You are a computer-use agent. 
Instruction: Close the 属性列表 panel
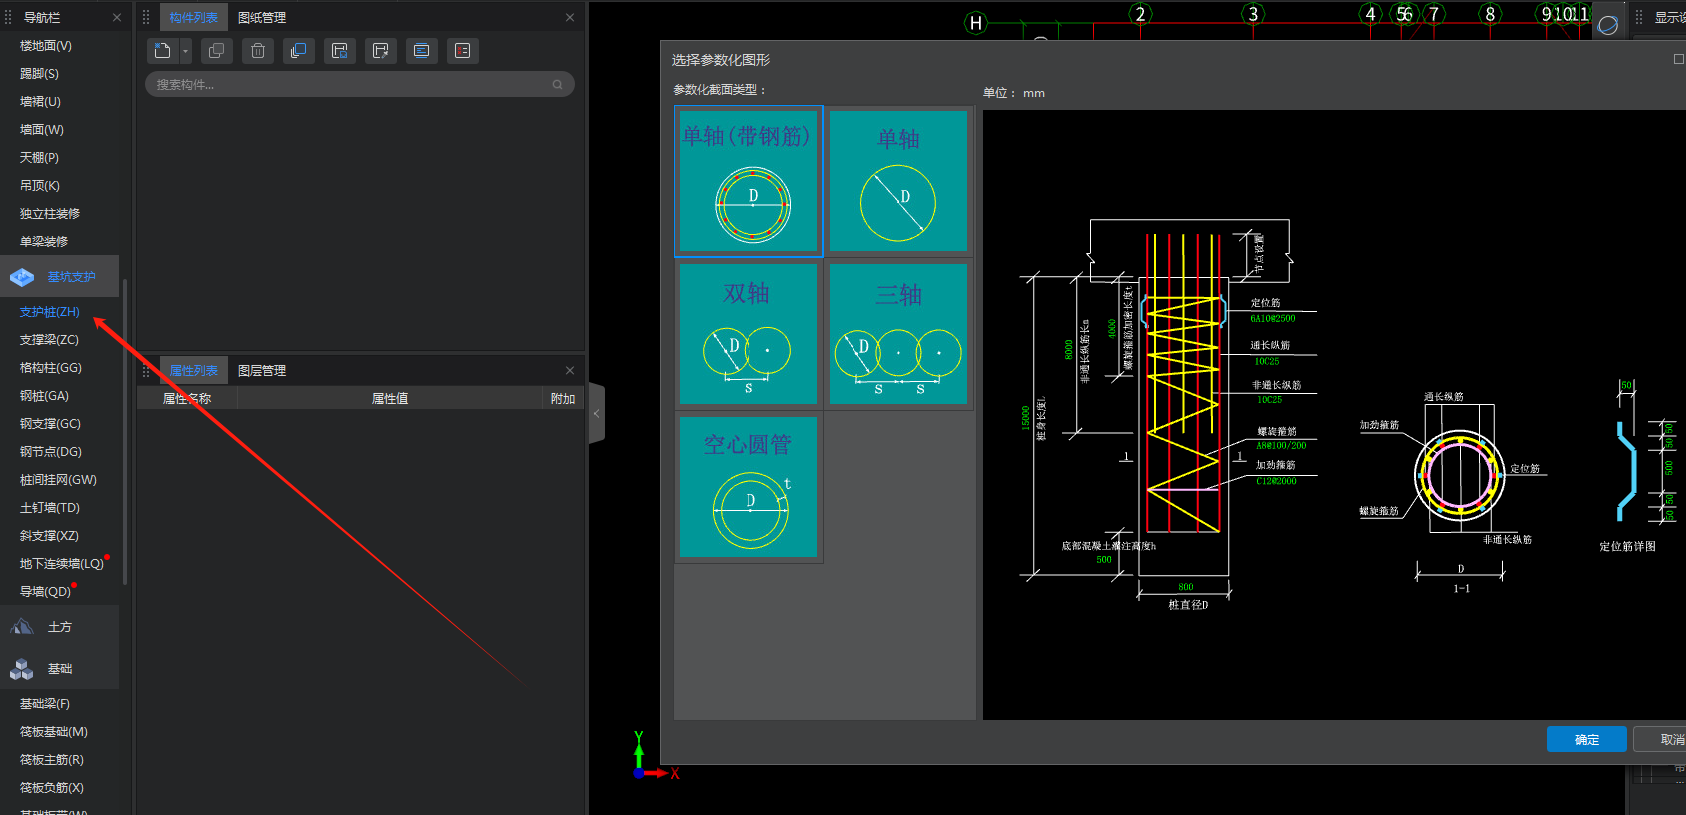point(570,370)
